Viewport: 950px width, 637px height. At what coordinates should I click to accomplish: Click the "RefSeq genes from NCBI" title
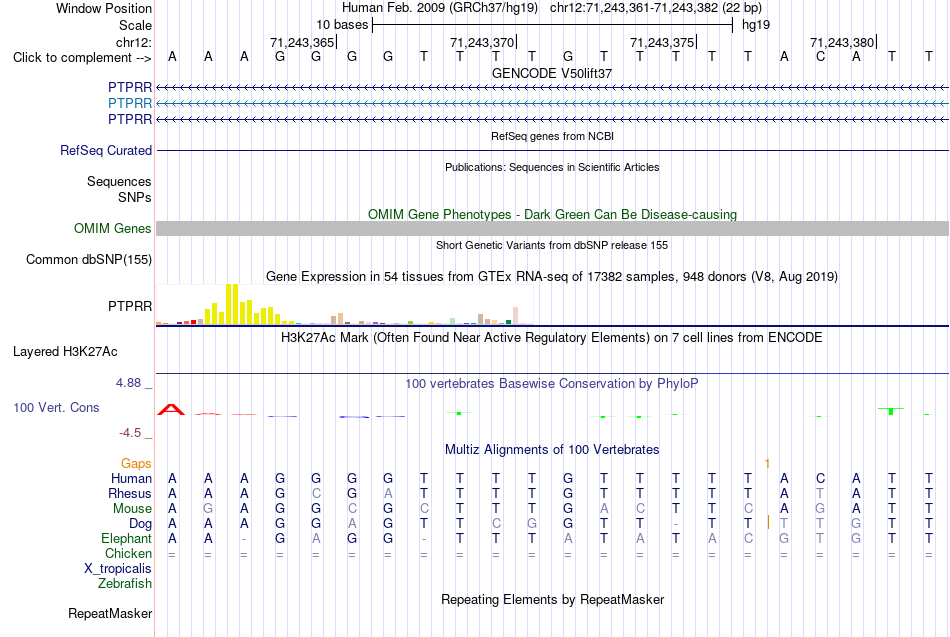[552, 136]
